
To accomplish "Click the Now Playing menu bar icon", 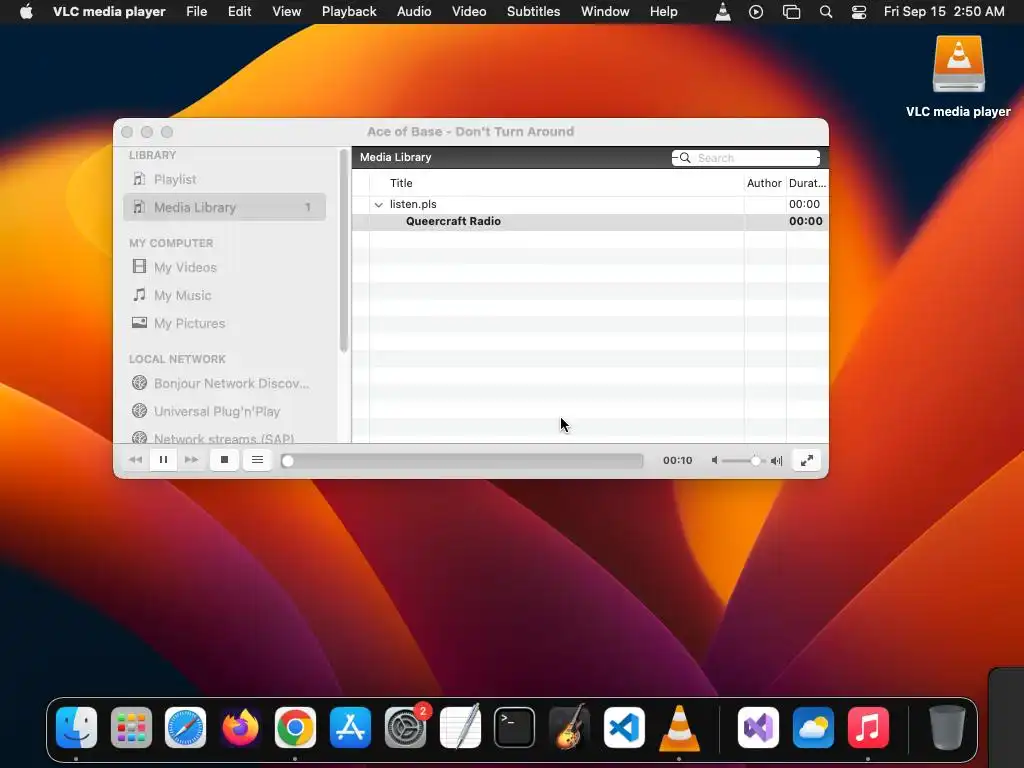I will click(x=756, y=12).
